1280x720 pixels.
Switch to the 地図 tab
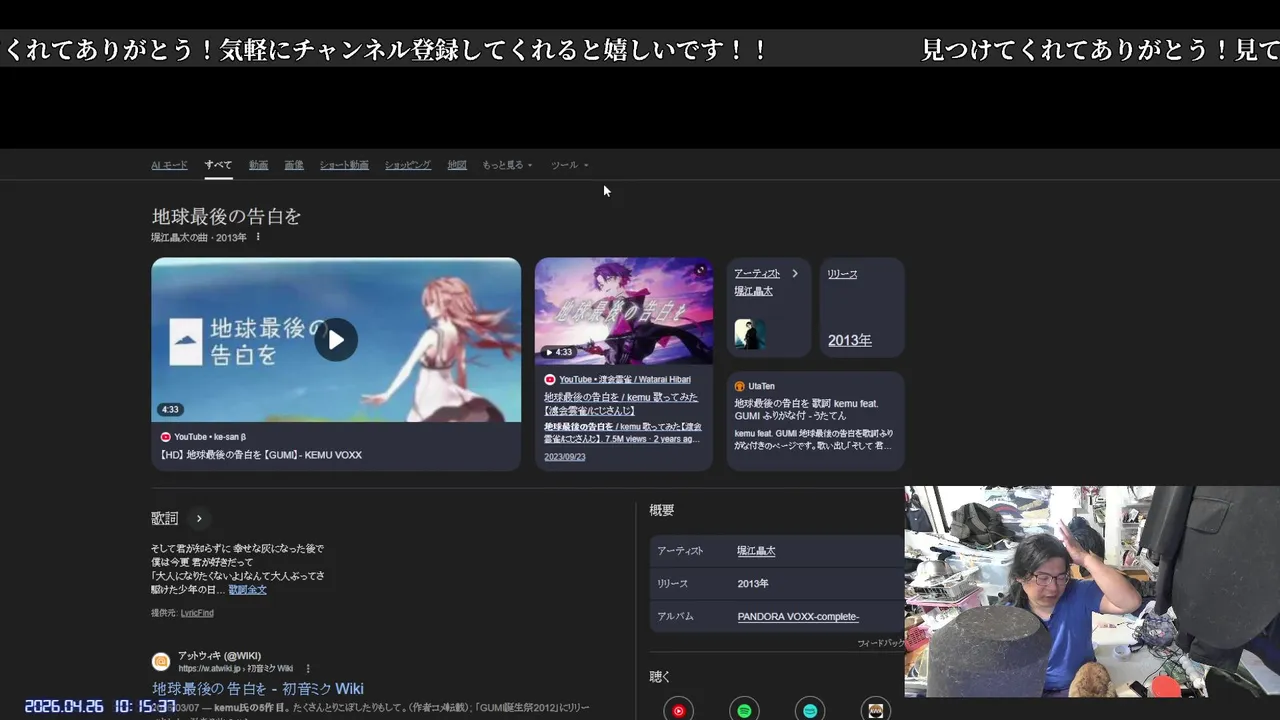click(x=457, y=165)
